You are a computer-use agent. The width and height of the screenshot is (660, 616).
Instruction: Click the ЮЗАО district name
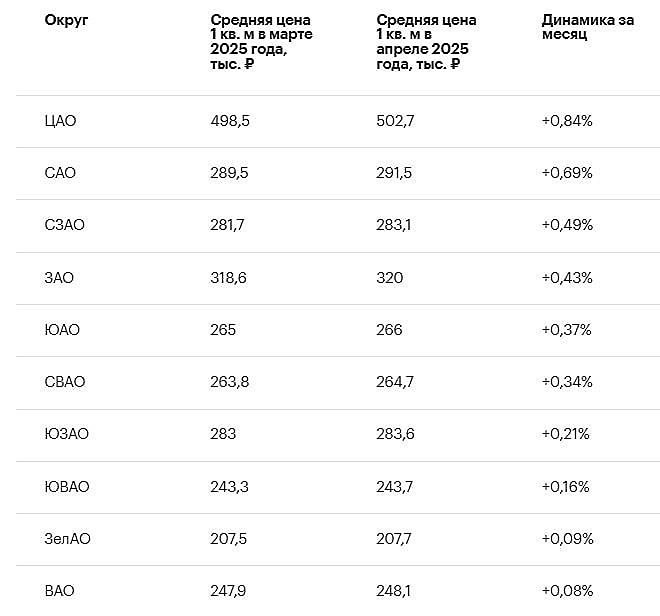(67, 434)
